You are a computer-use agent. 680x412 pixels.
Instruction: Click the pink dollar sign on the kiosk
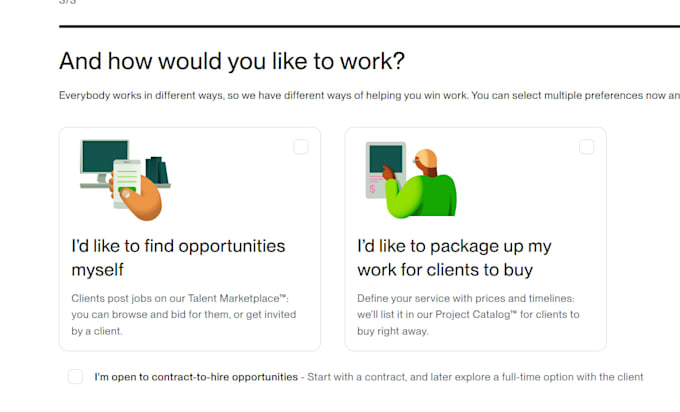pos(372,189)
